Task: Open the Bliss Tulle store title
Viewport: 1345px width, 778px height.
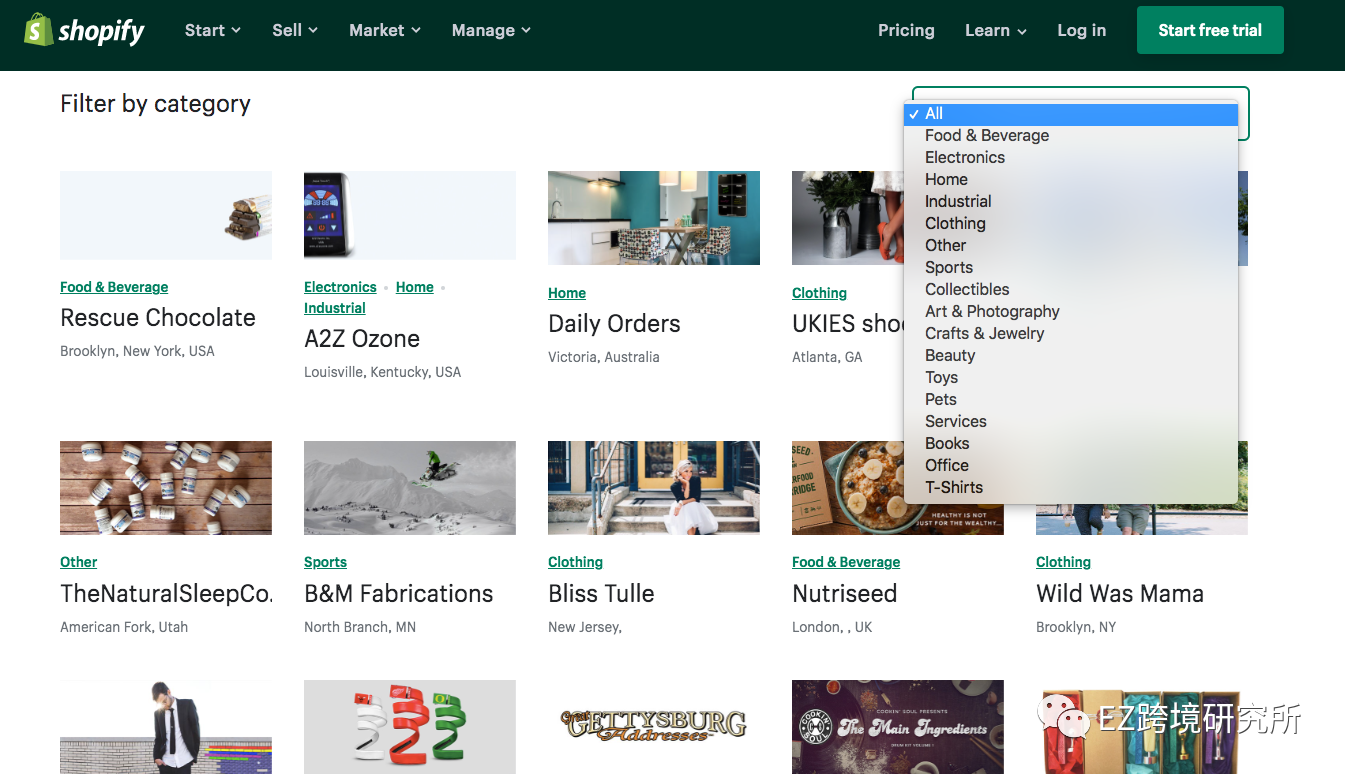Action: point(601,594)
